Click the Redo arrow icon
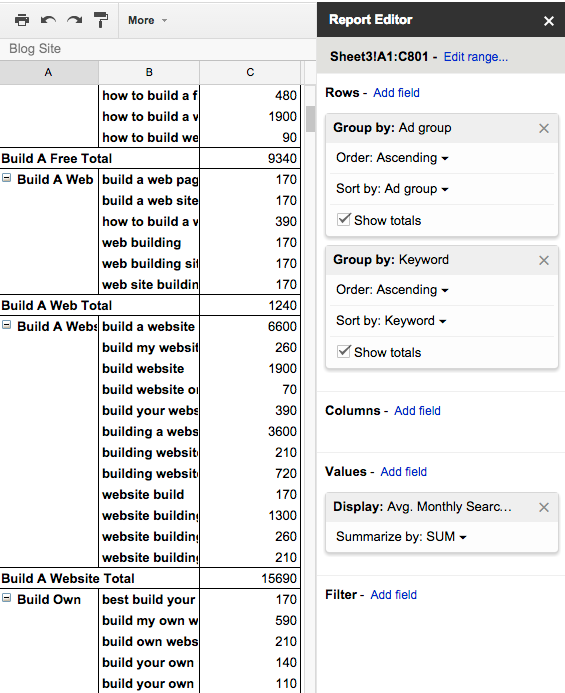 [75, 20]
